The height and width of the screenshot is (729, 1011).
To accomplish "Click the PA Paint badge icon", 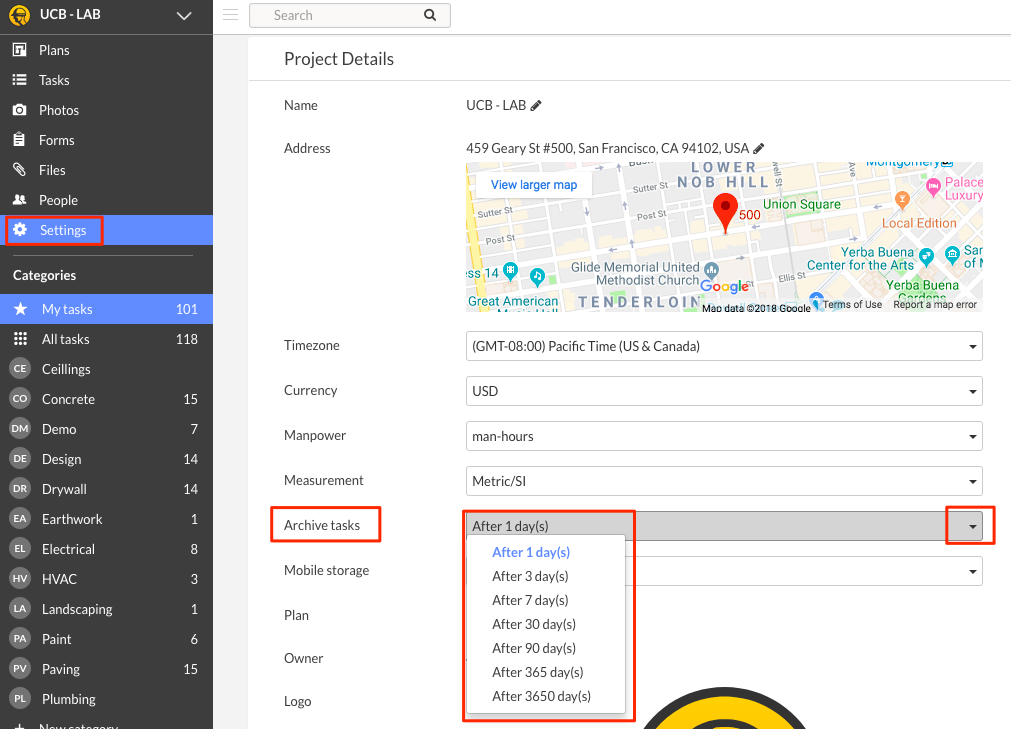I will (20, 639).
